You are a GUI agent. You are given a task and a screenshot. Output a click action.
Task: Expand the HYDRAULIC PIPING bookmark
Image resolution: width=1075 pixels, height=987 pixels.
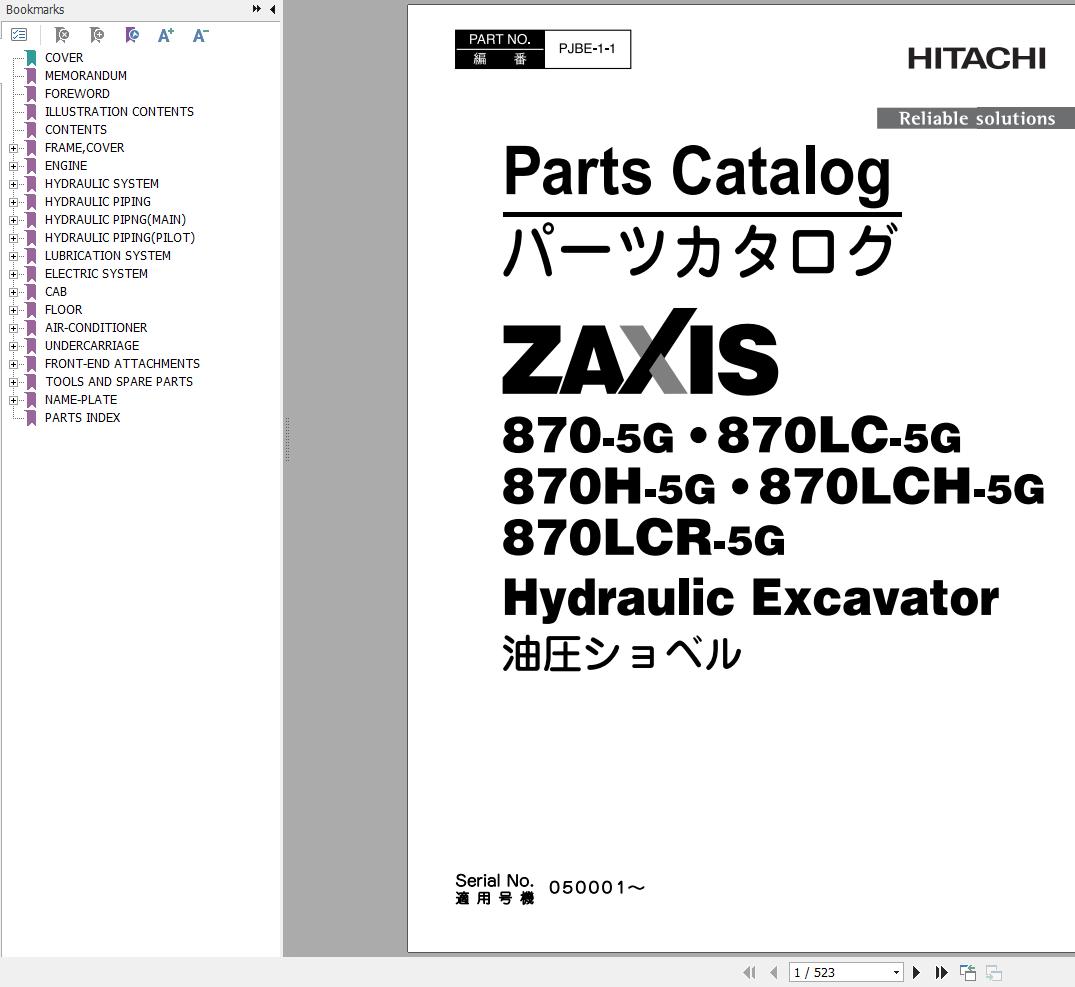click(x=13, y=202)
